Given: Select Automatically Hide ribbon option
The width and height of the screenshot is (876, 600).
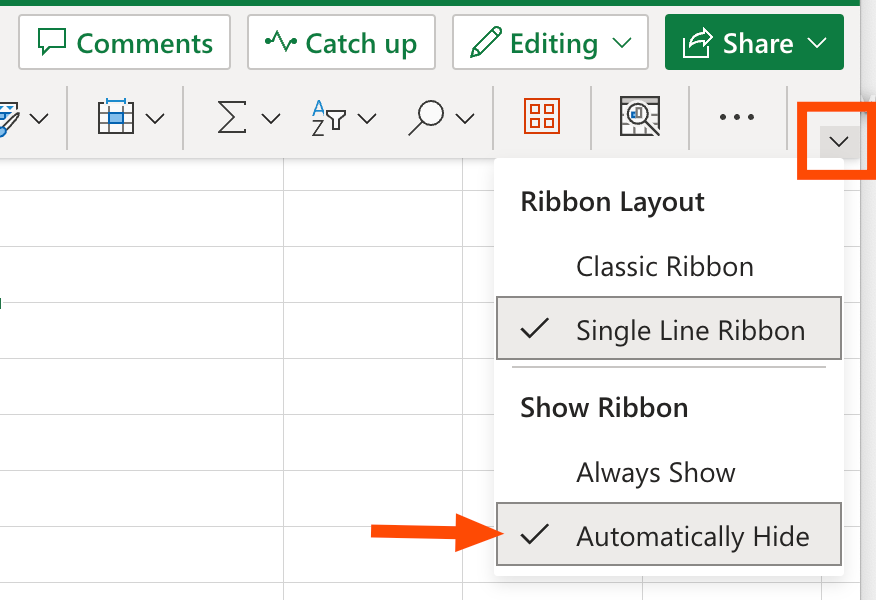Looking at the screenshot, I should (x=669, y=534).
